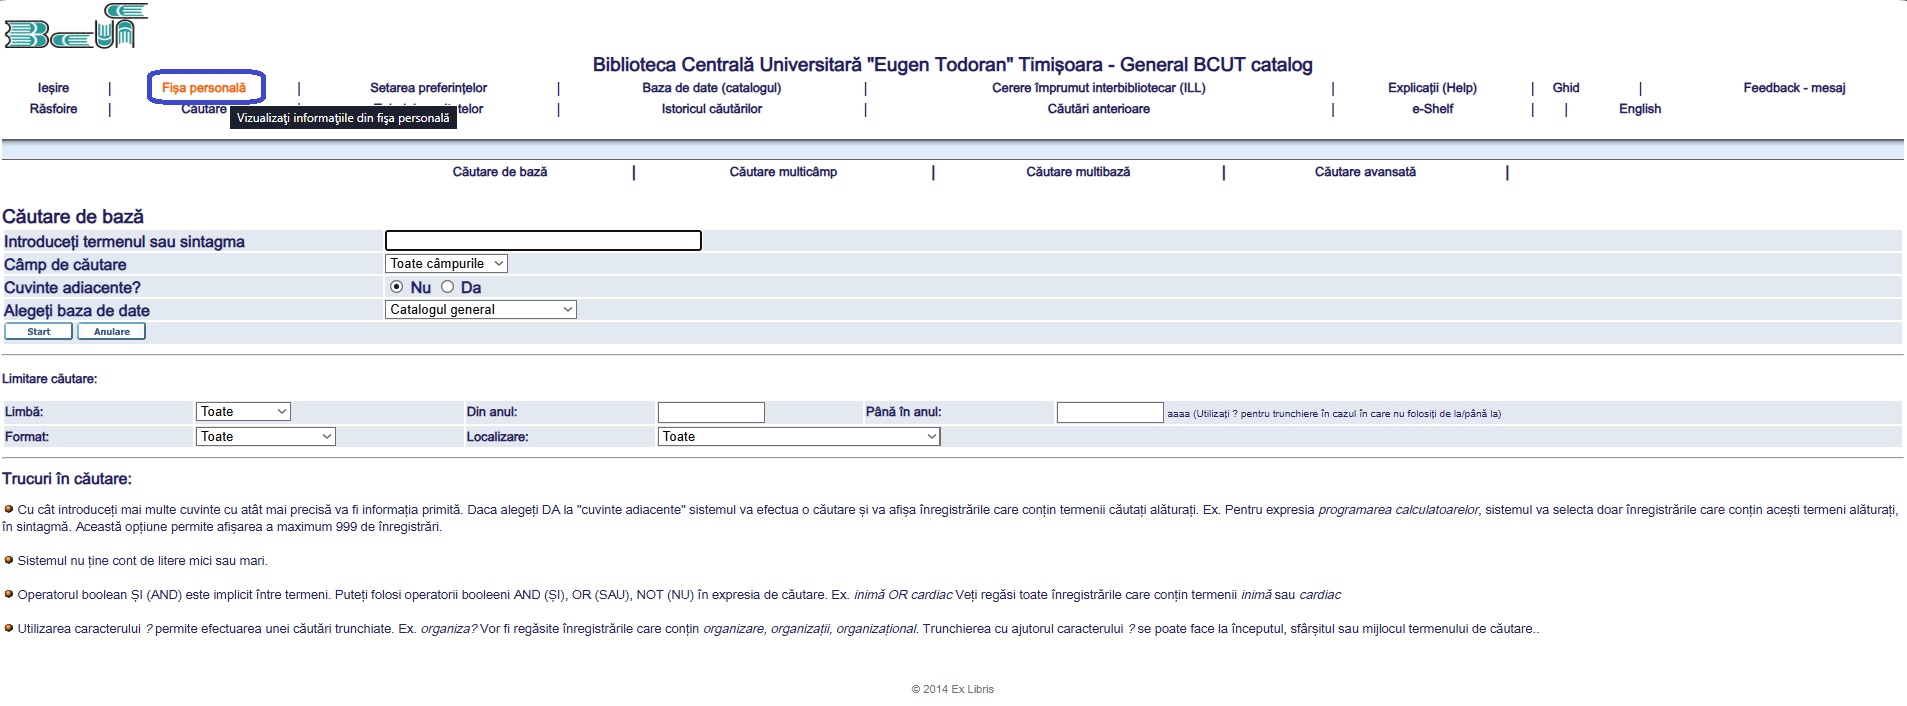The image size is (1907, 706).
Task: Open the 'Toate câmpurile' search field dropdown
Action: (x=446, y=264)
